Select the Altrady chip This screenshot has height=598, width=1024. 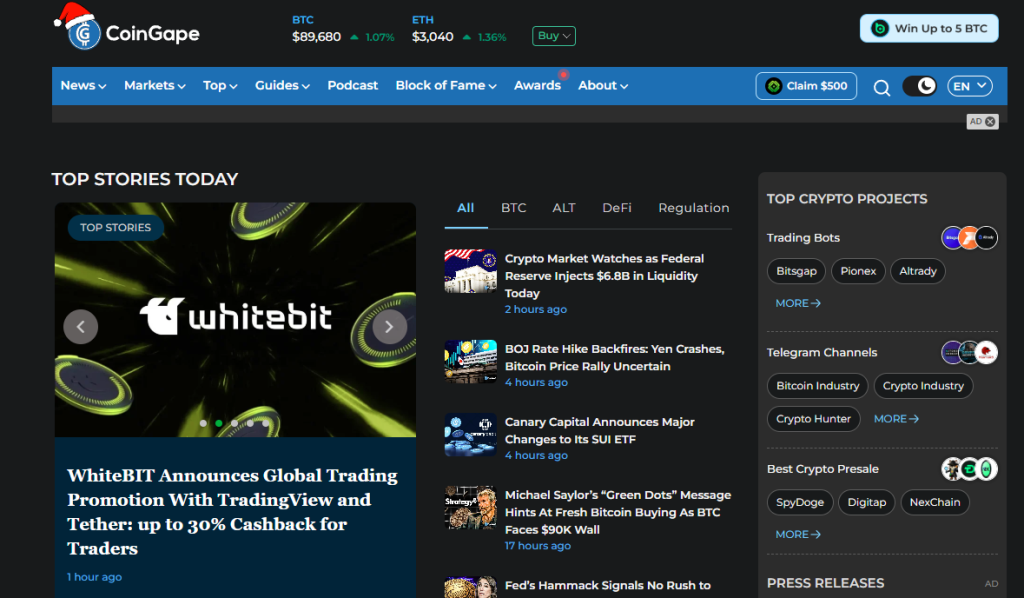pos(918,271)
